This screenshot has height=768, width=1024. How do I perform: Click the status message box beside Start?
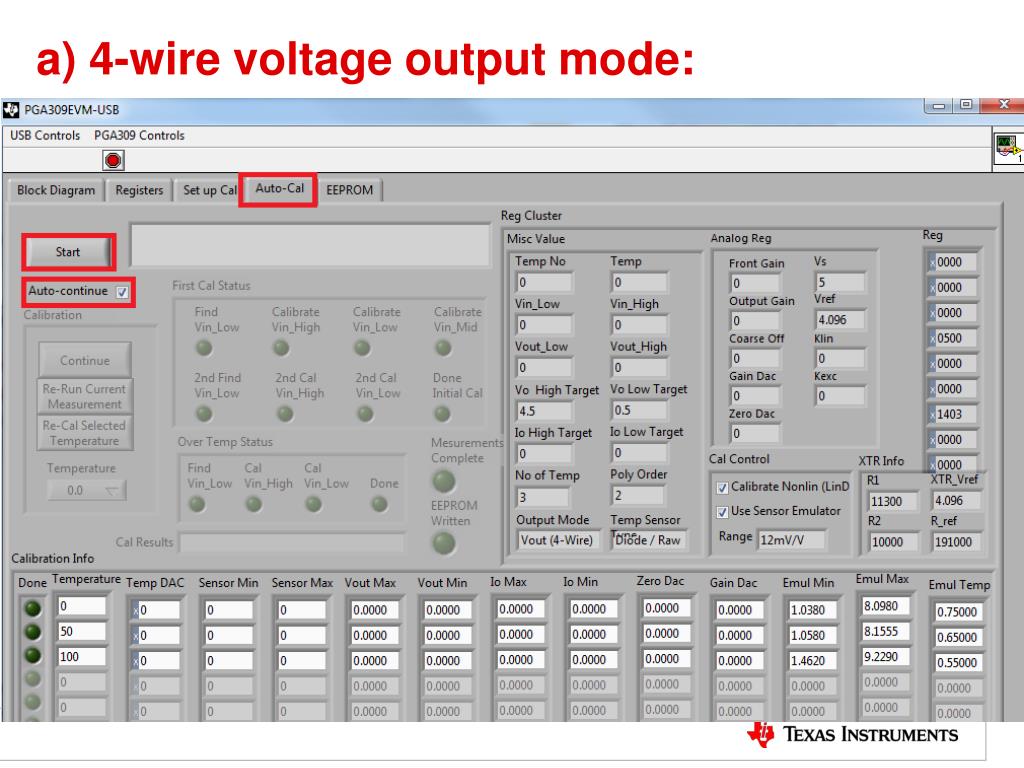pos(310,246)
